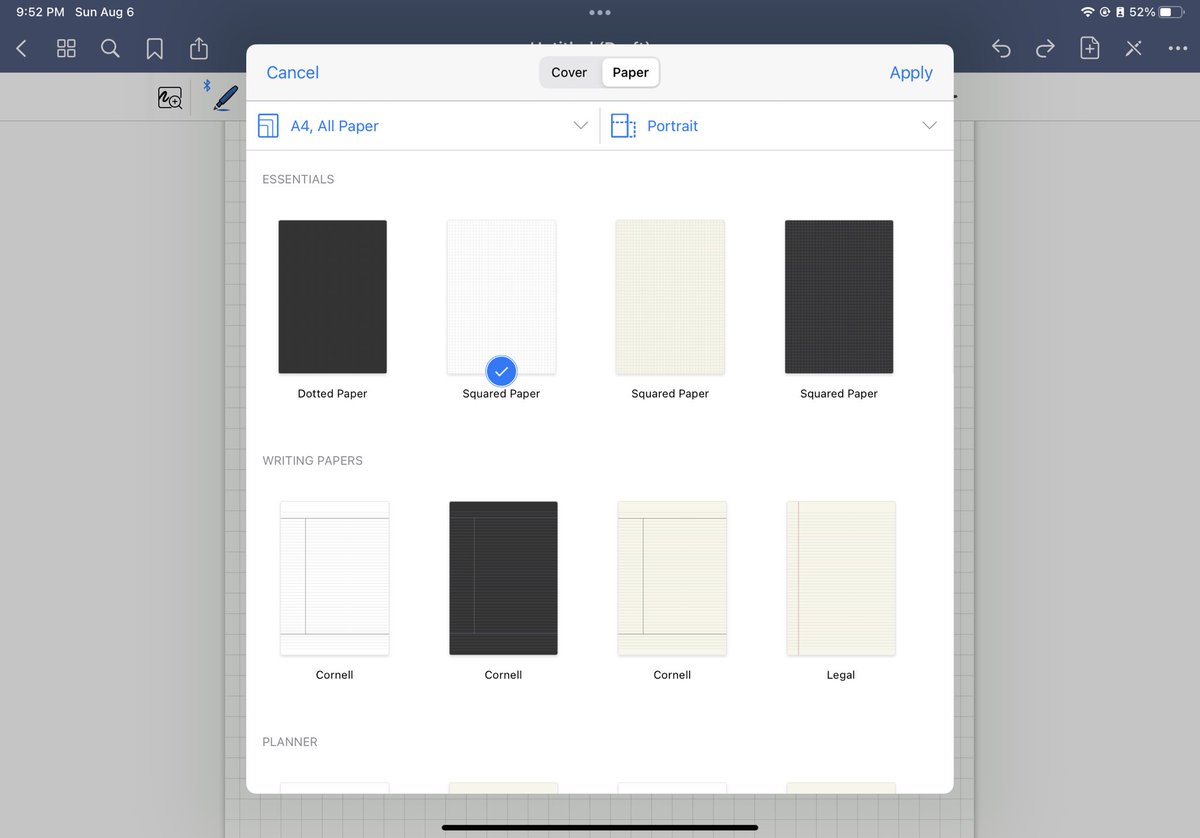1200x838 pixels.
Task: Select the zoom window tool icon
Action: [170, 98]
